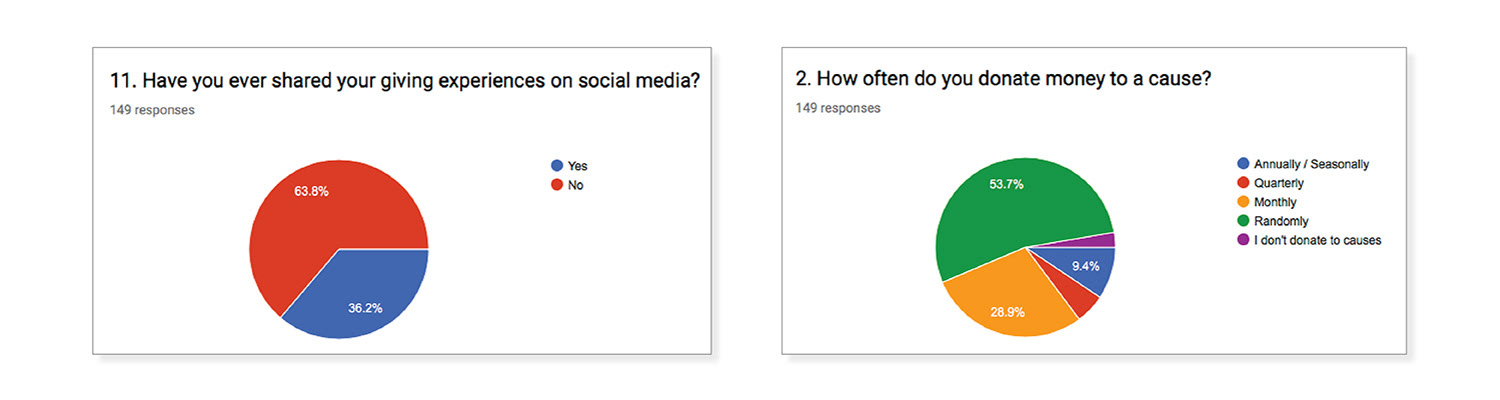Select the blue Annually / Seasonally legend dot

1243,164
